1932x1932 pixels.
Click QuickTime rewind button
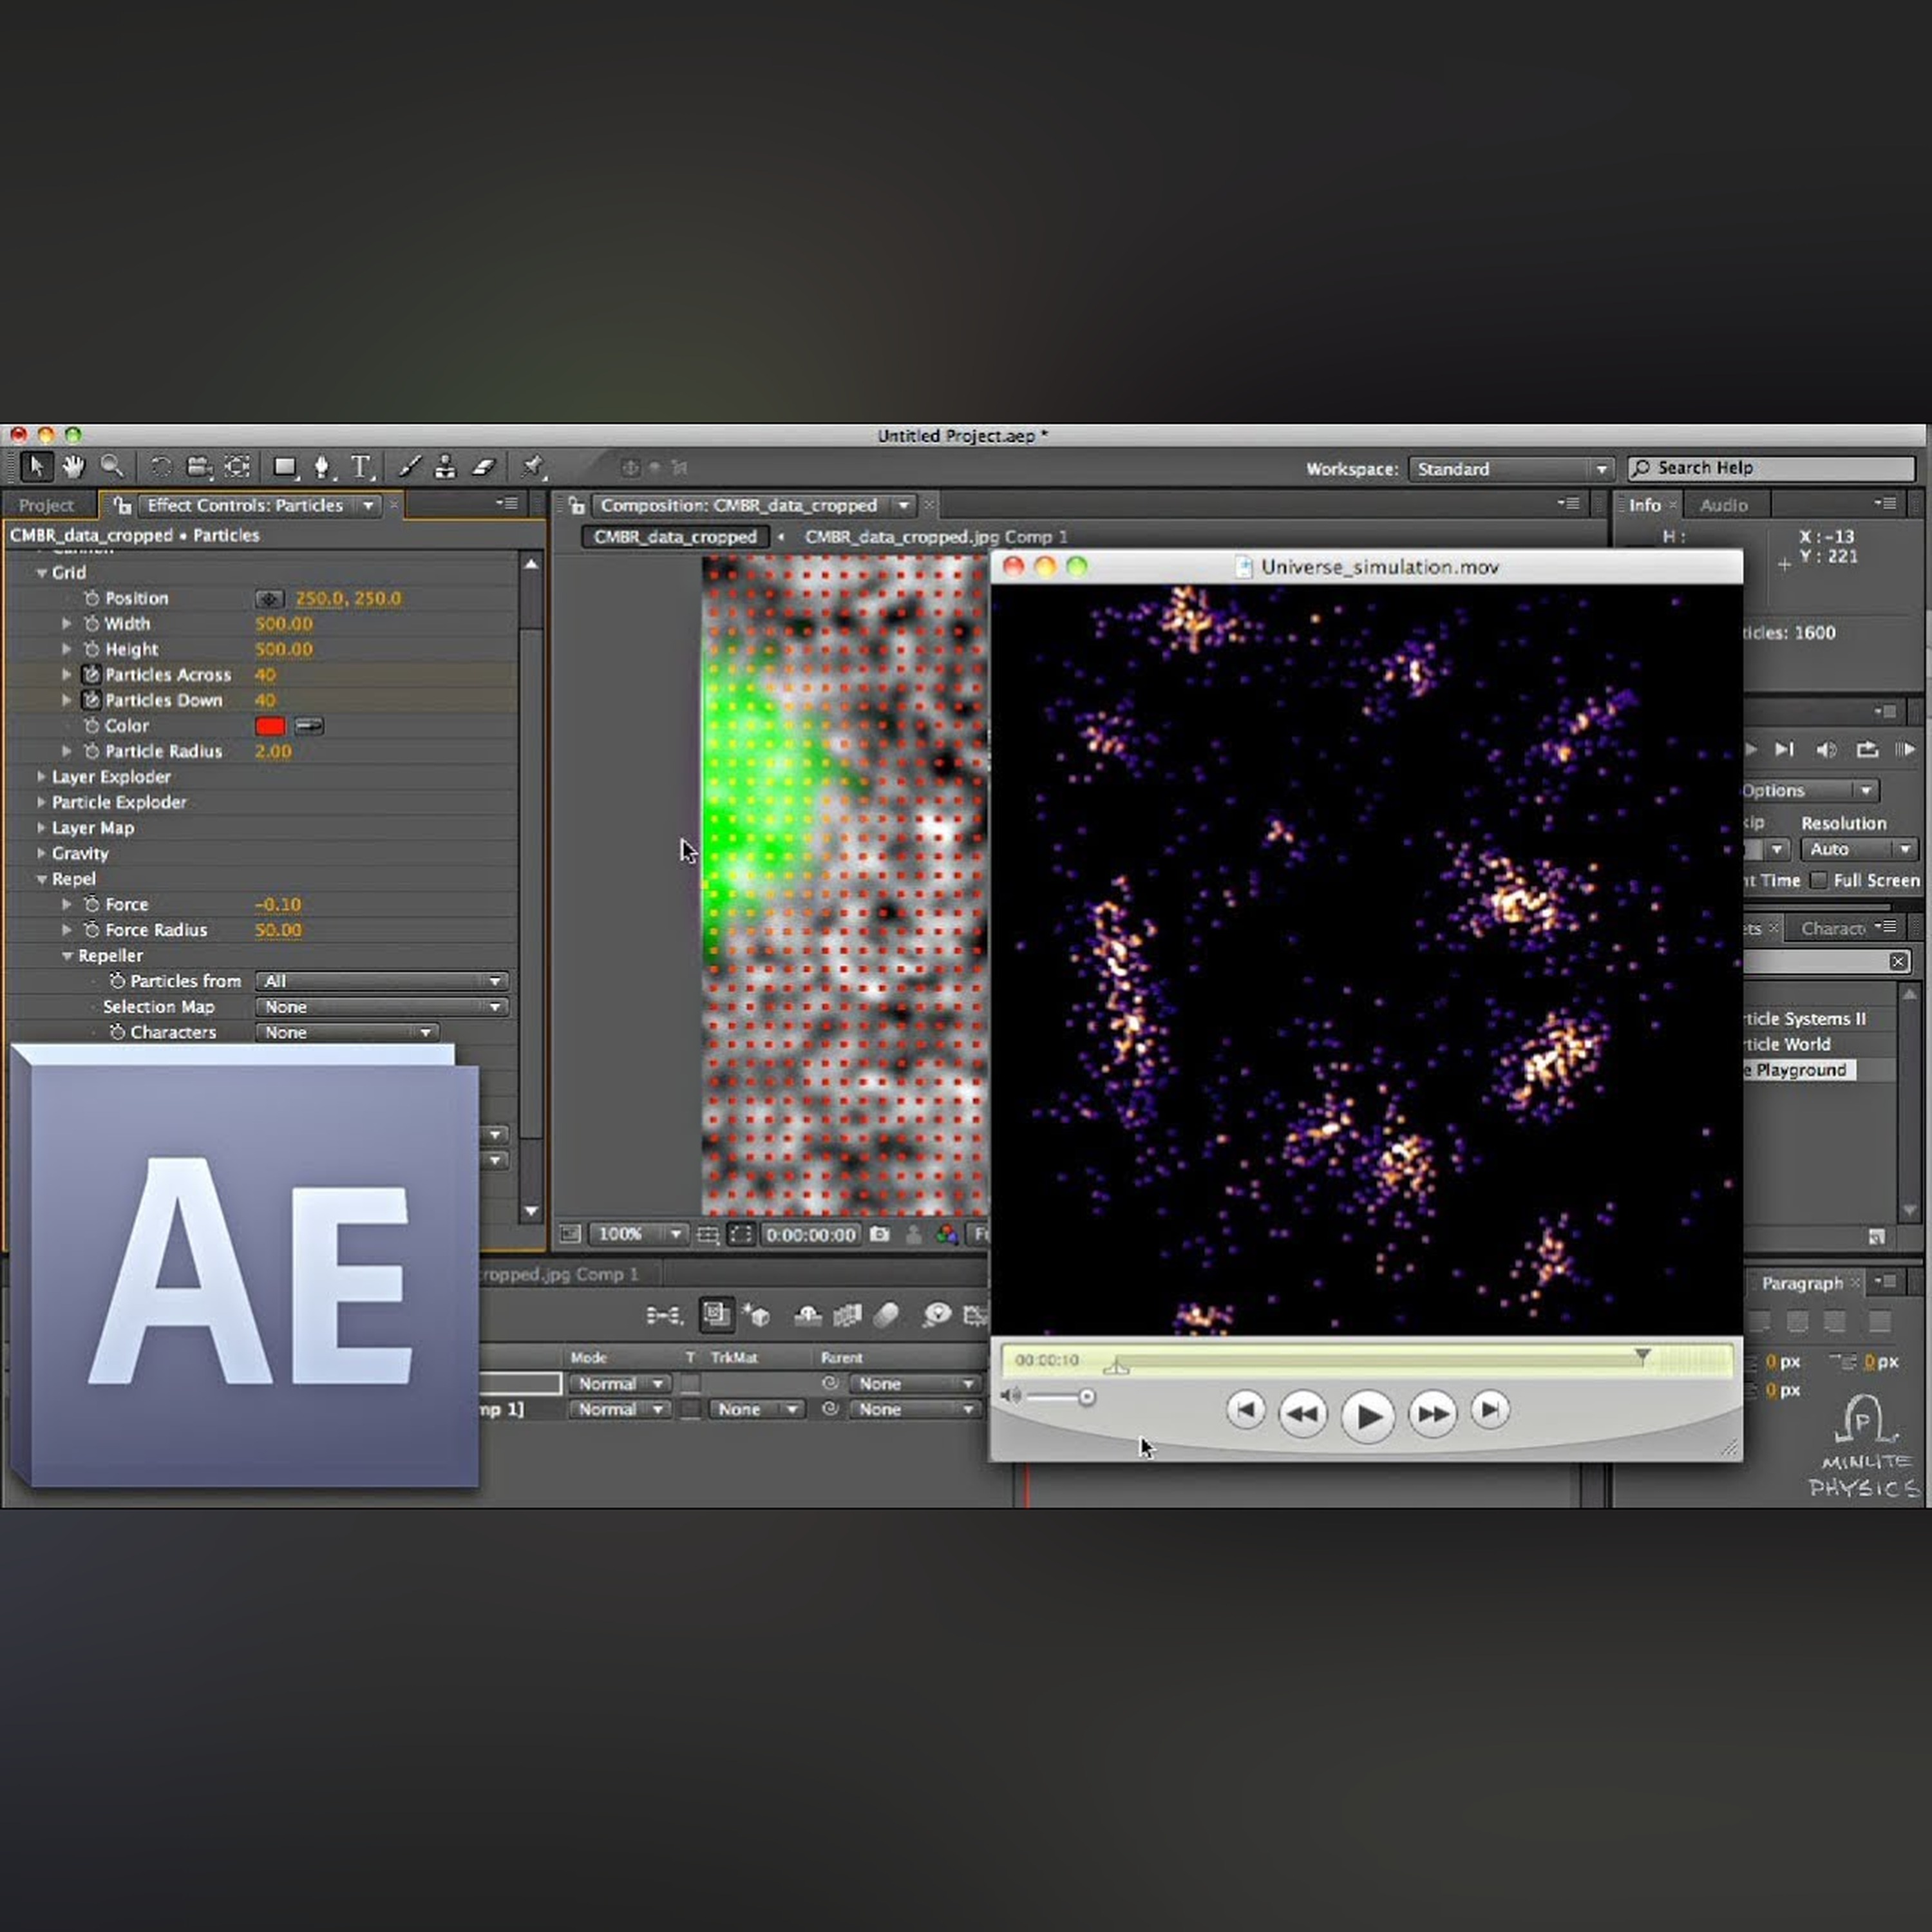pos(1303,1414)
